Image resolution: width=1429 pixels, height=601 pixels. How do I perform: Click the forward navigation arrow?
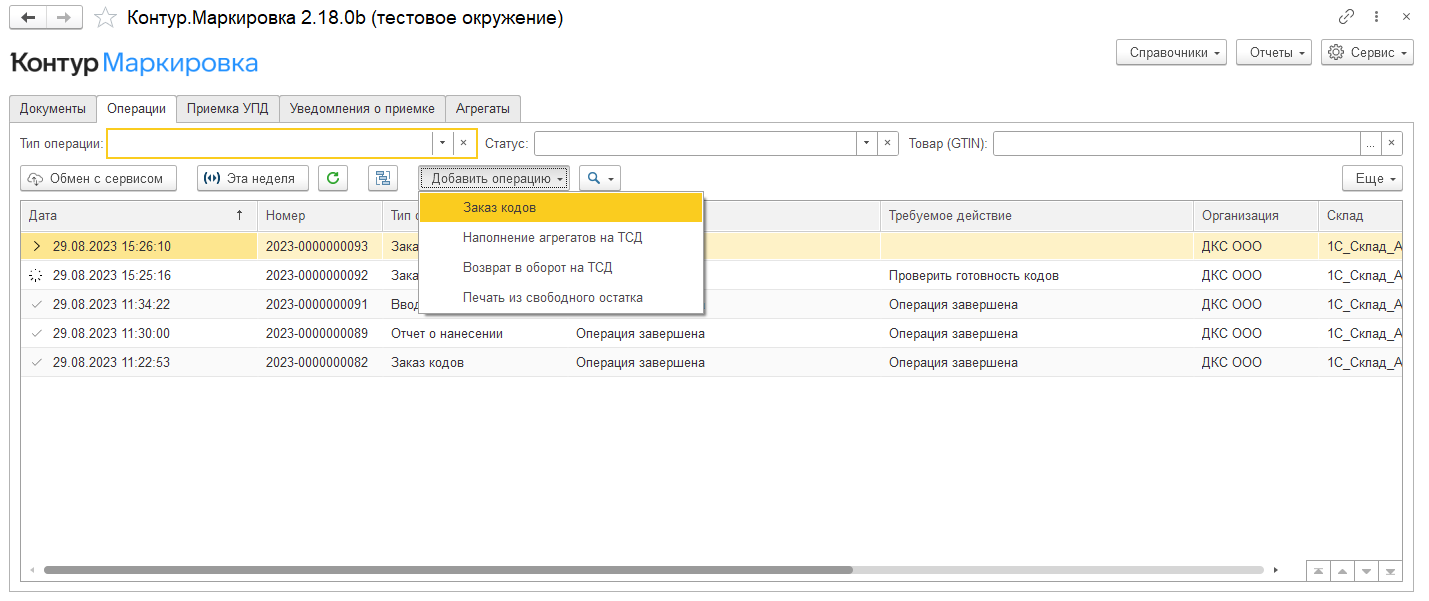click(x=64, y=18)
